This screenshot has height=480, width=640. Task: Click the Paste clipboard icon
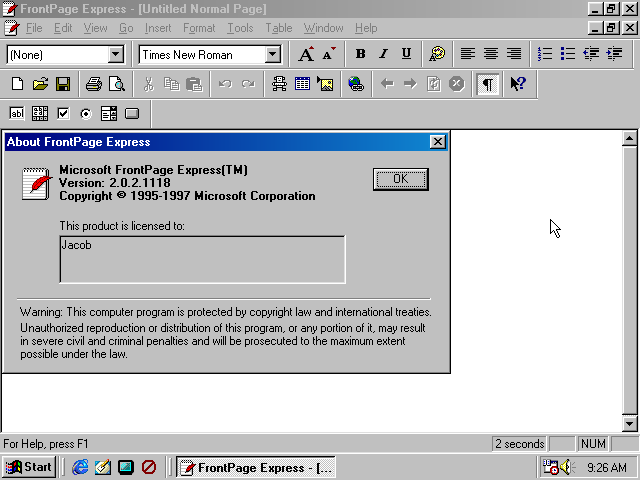[194, 84]
